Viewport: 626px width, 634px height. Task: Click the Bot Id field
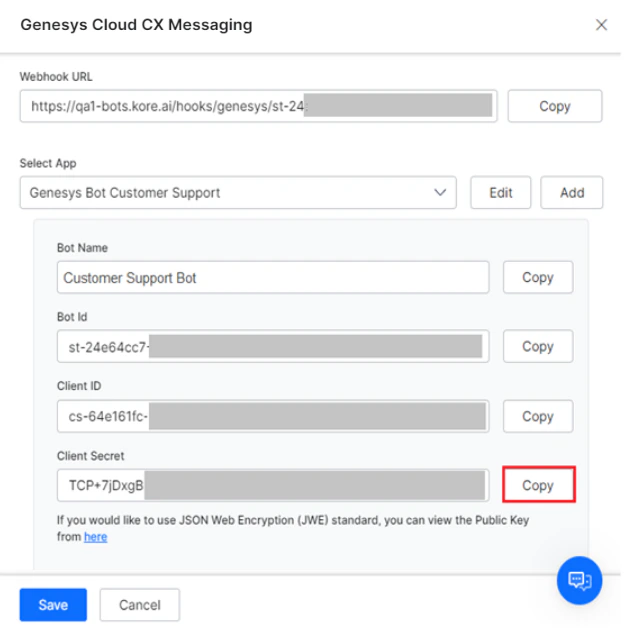tap(273, 346)
